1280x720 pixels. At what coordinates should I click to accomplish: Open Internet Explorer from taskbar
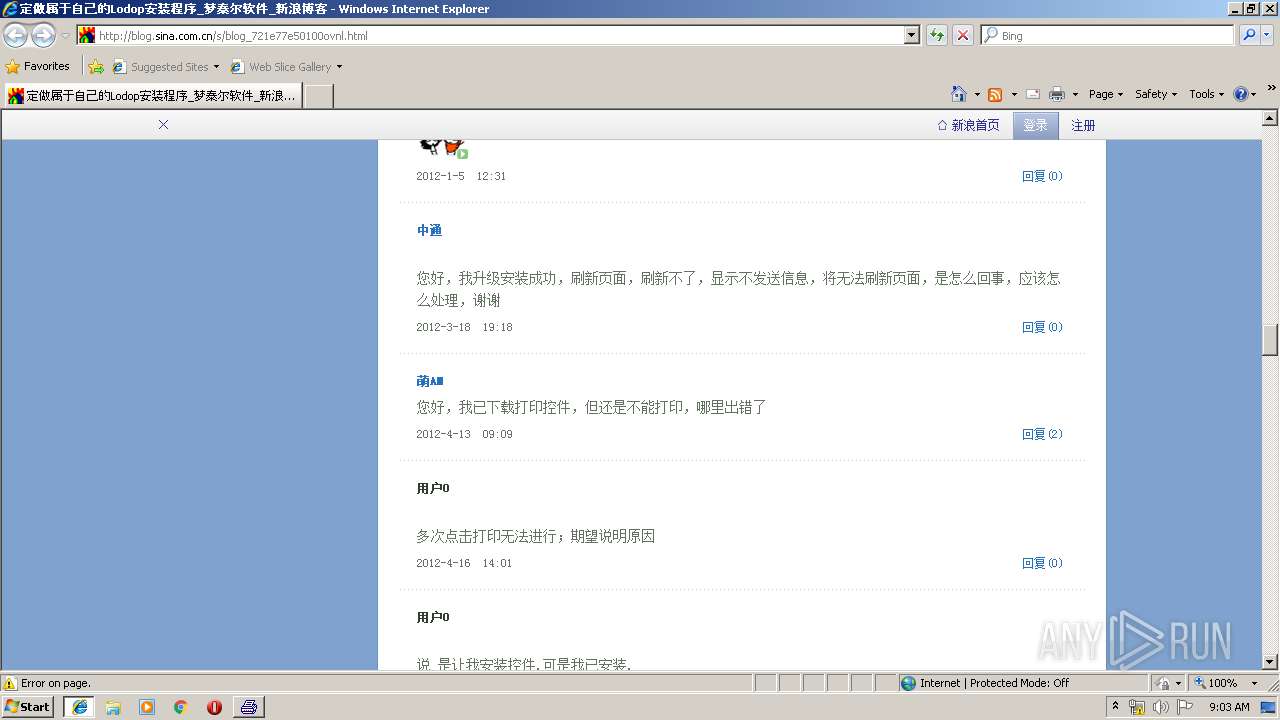pyautogui.click(x=80, y=707)
